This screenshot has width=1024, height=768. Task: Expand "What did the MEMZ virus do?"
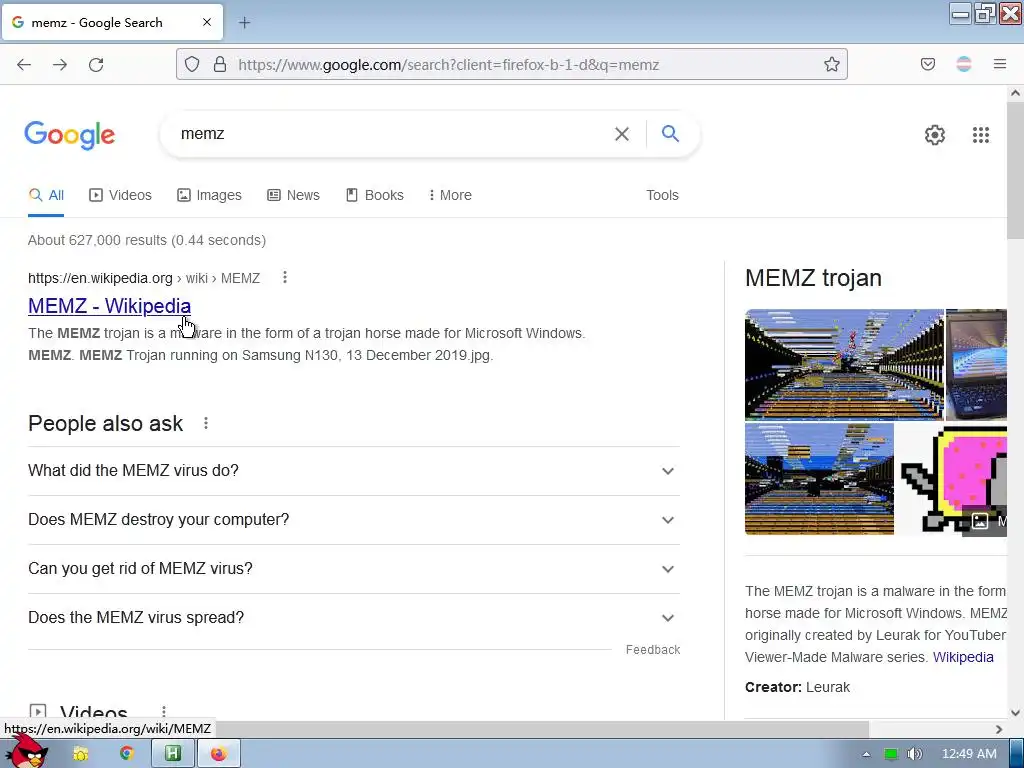[354, 471]
